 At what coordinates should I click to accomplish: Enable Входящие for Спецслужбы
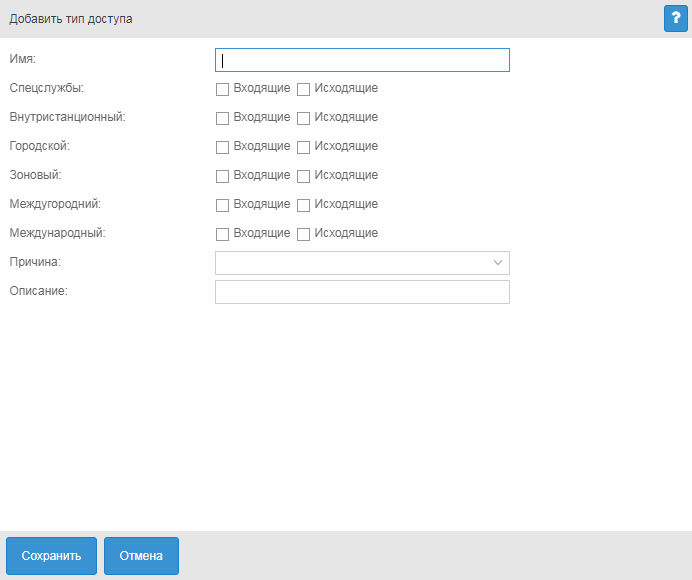tap(222, 89)
